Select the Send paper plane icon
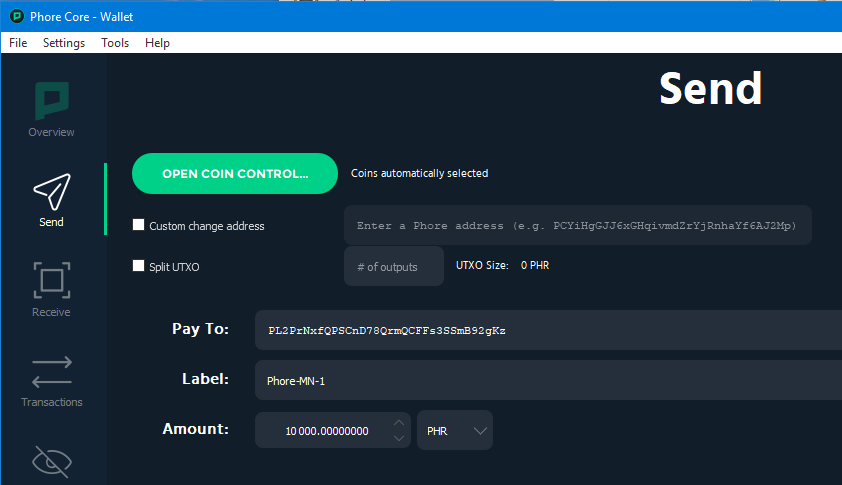842x485 pixels. click(x=52, y=191)
